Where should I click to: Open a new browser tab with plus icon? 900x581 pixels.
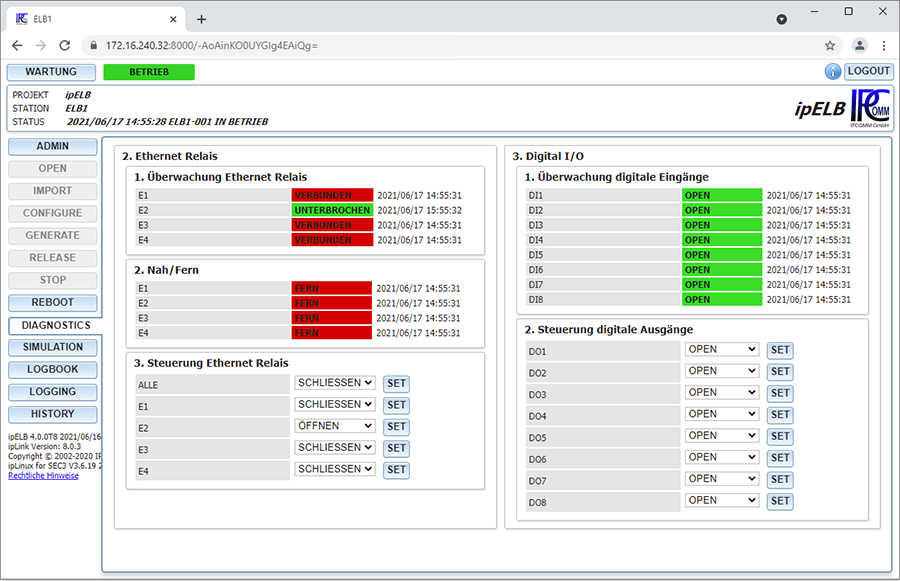pos(201,19)
